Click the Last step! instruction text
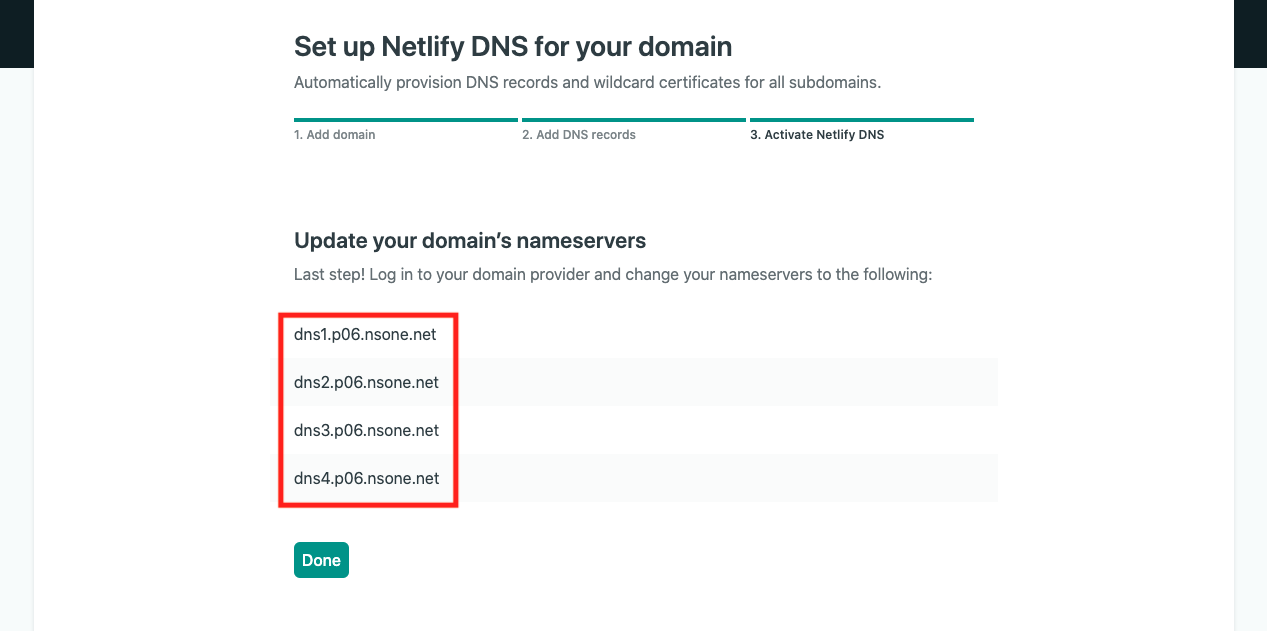 (x=613, y=273)
